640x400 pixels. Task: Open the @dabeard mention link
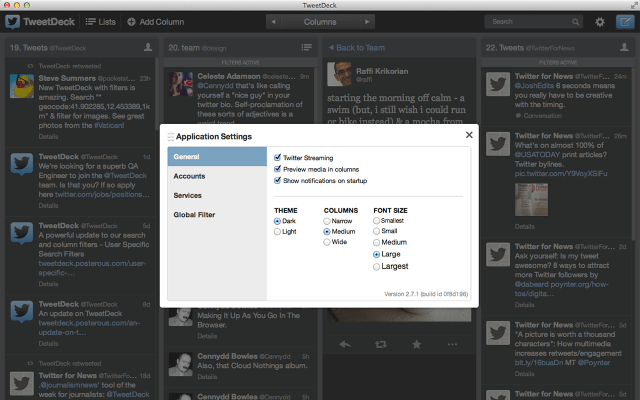pyautogui.click(x=532, y=284)
